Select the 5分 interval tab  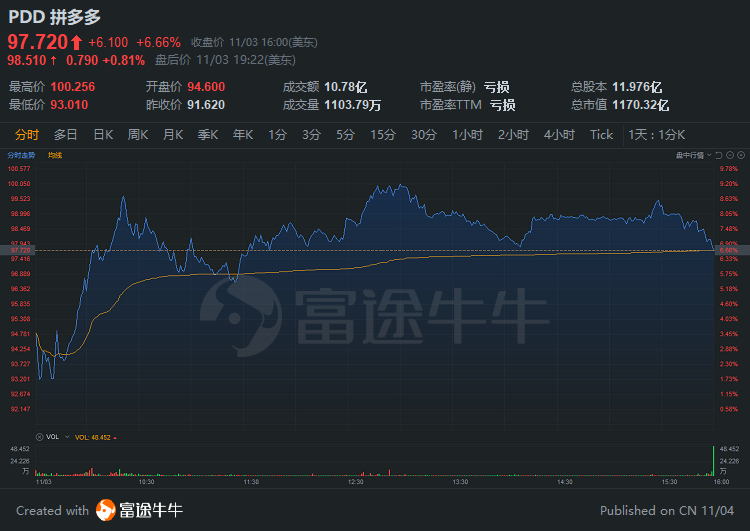click(345, 135)
